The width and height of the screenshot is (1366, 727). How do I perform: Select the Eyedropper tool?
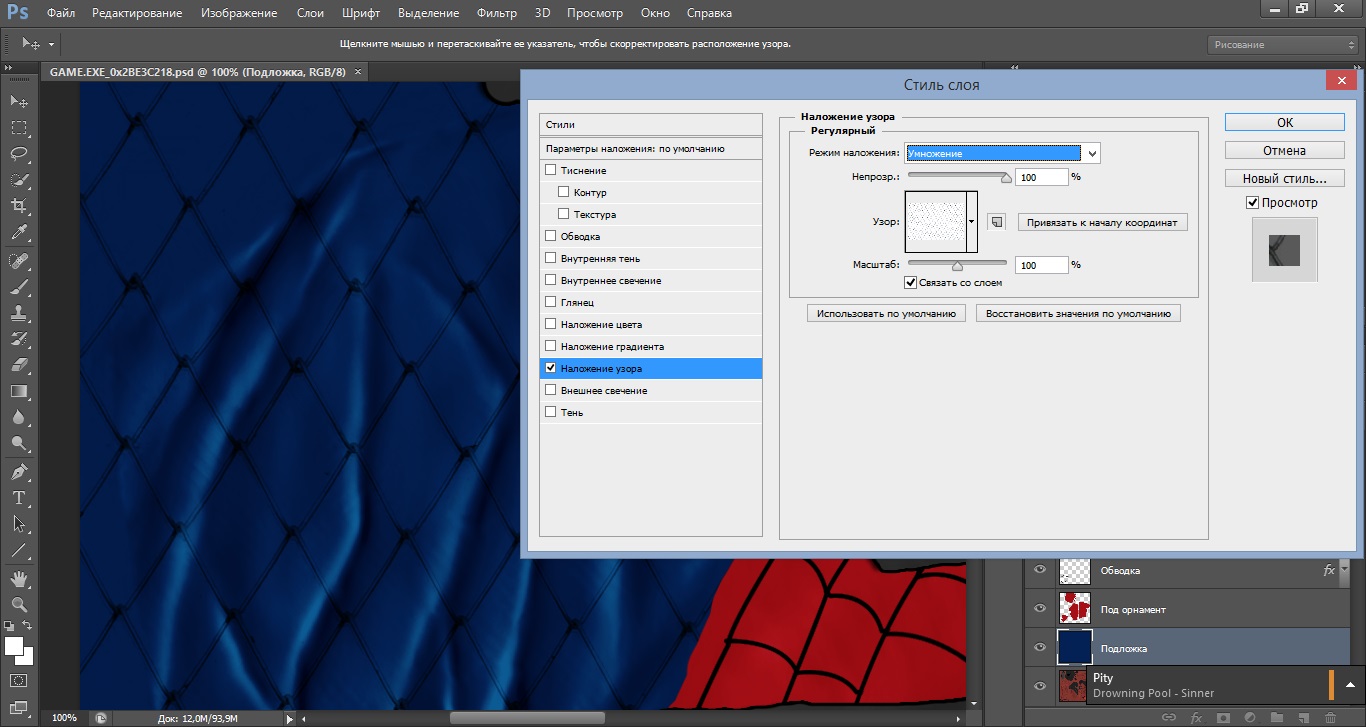coord(19,231)
